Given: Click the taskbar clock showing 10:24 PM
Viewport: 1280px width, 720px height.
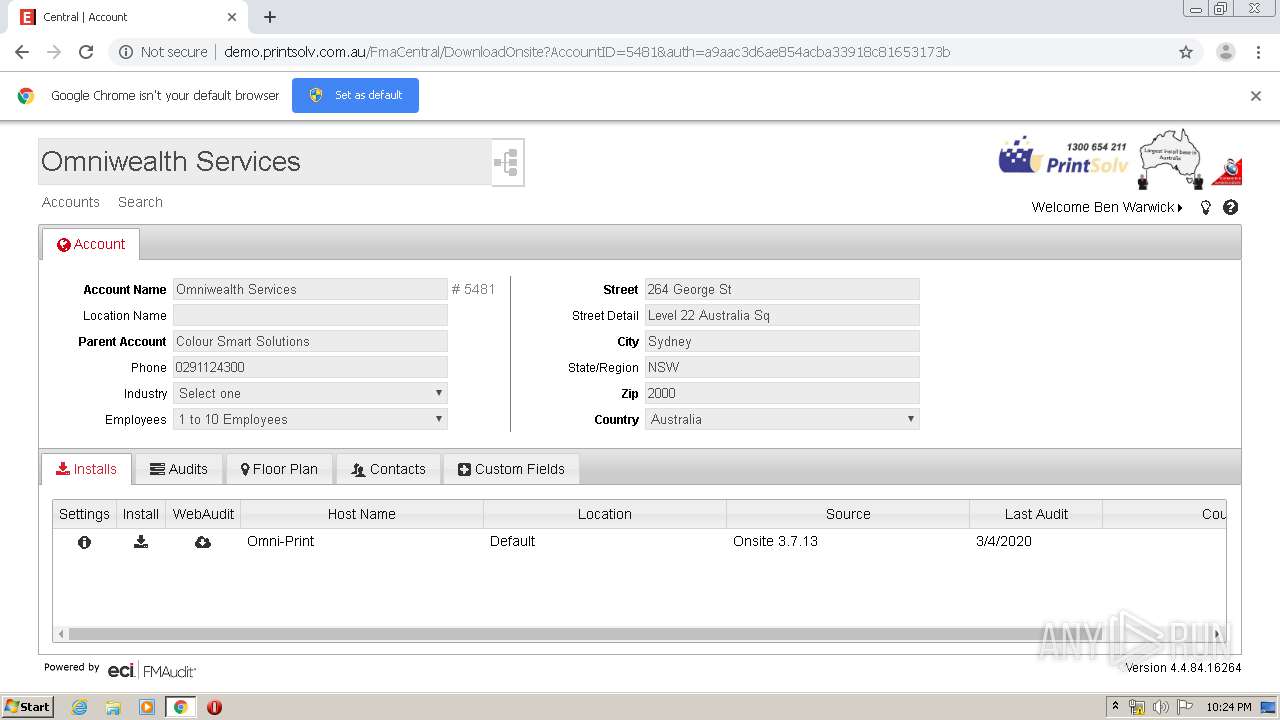Looking at the screenshot, I should (x=1229, y=707).
